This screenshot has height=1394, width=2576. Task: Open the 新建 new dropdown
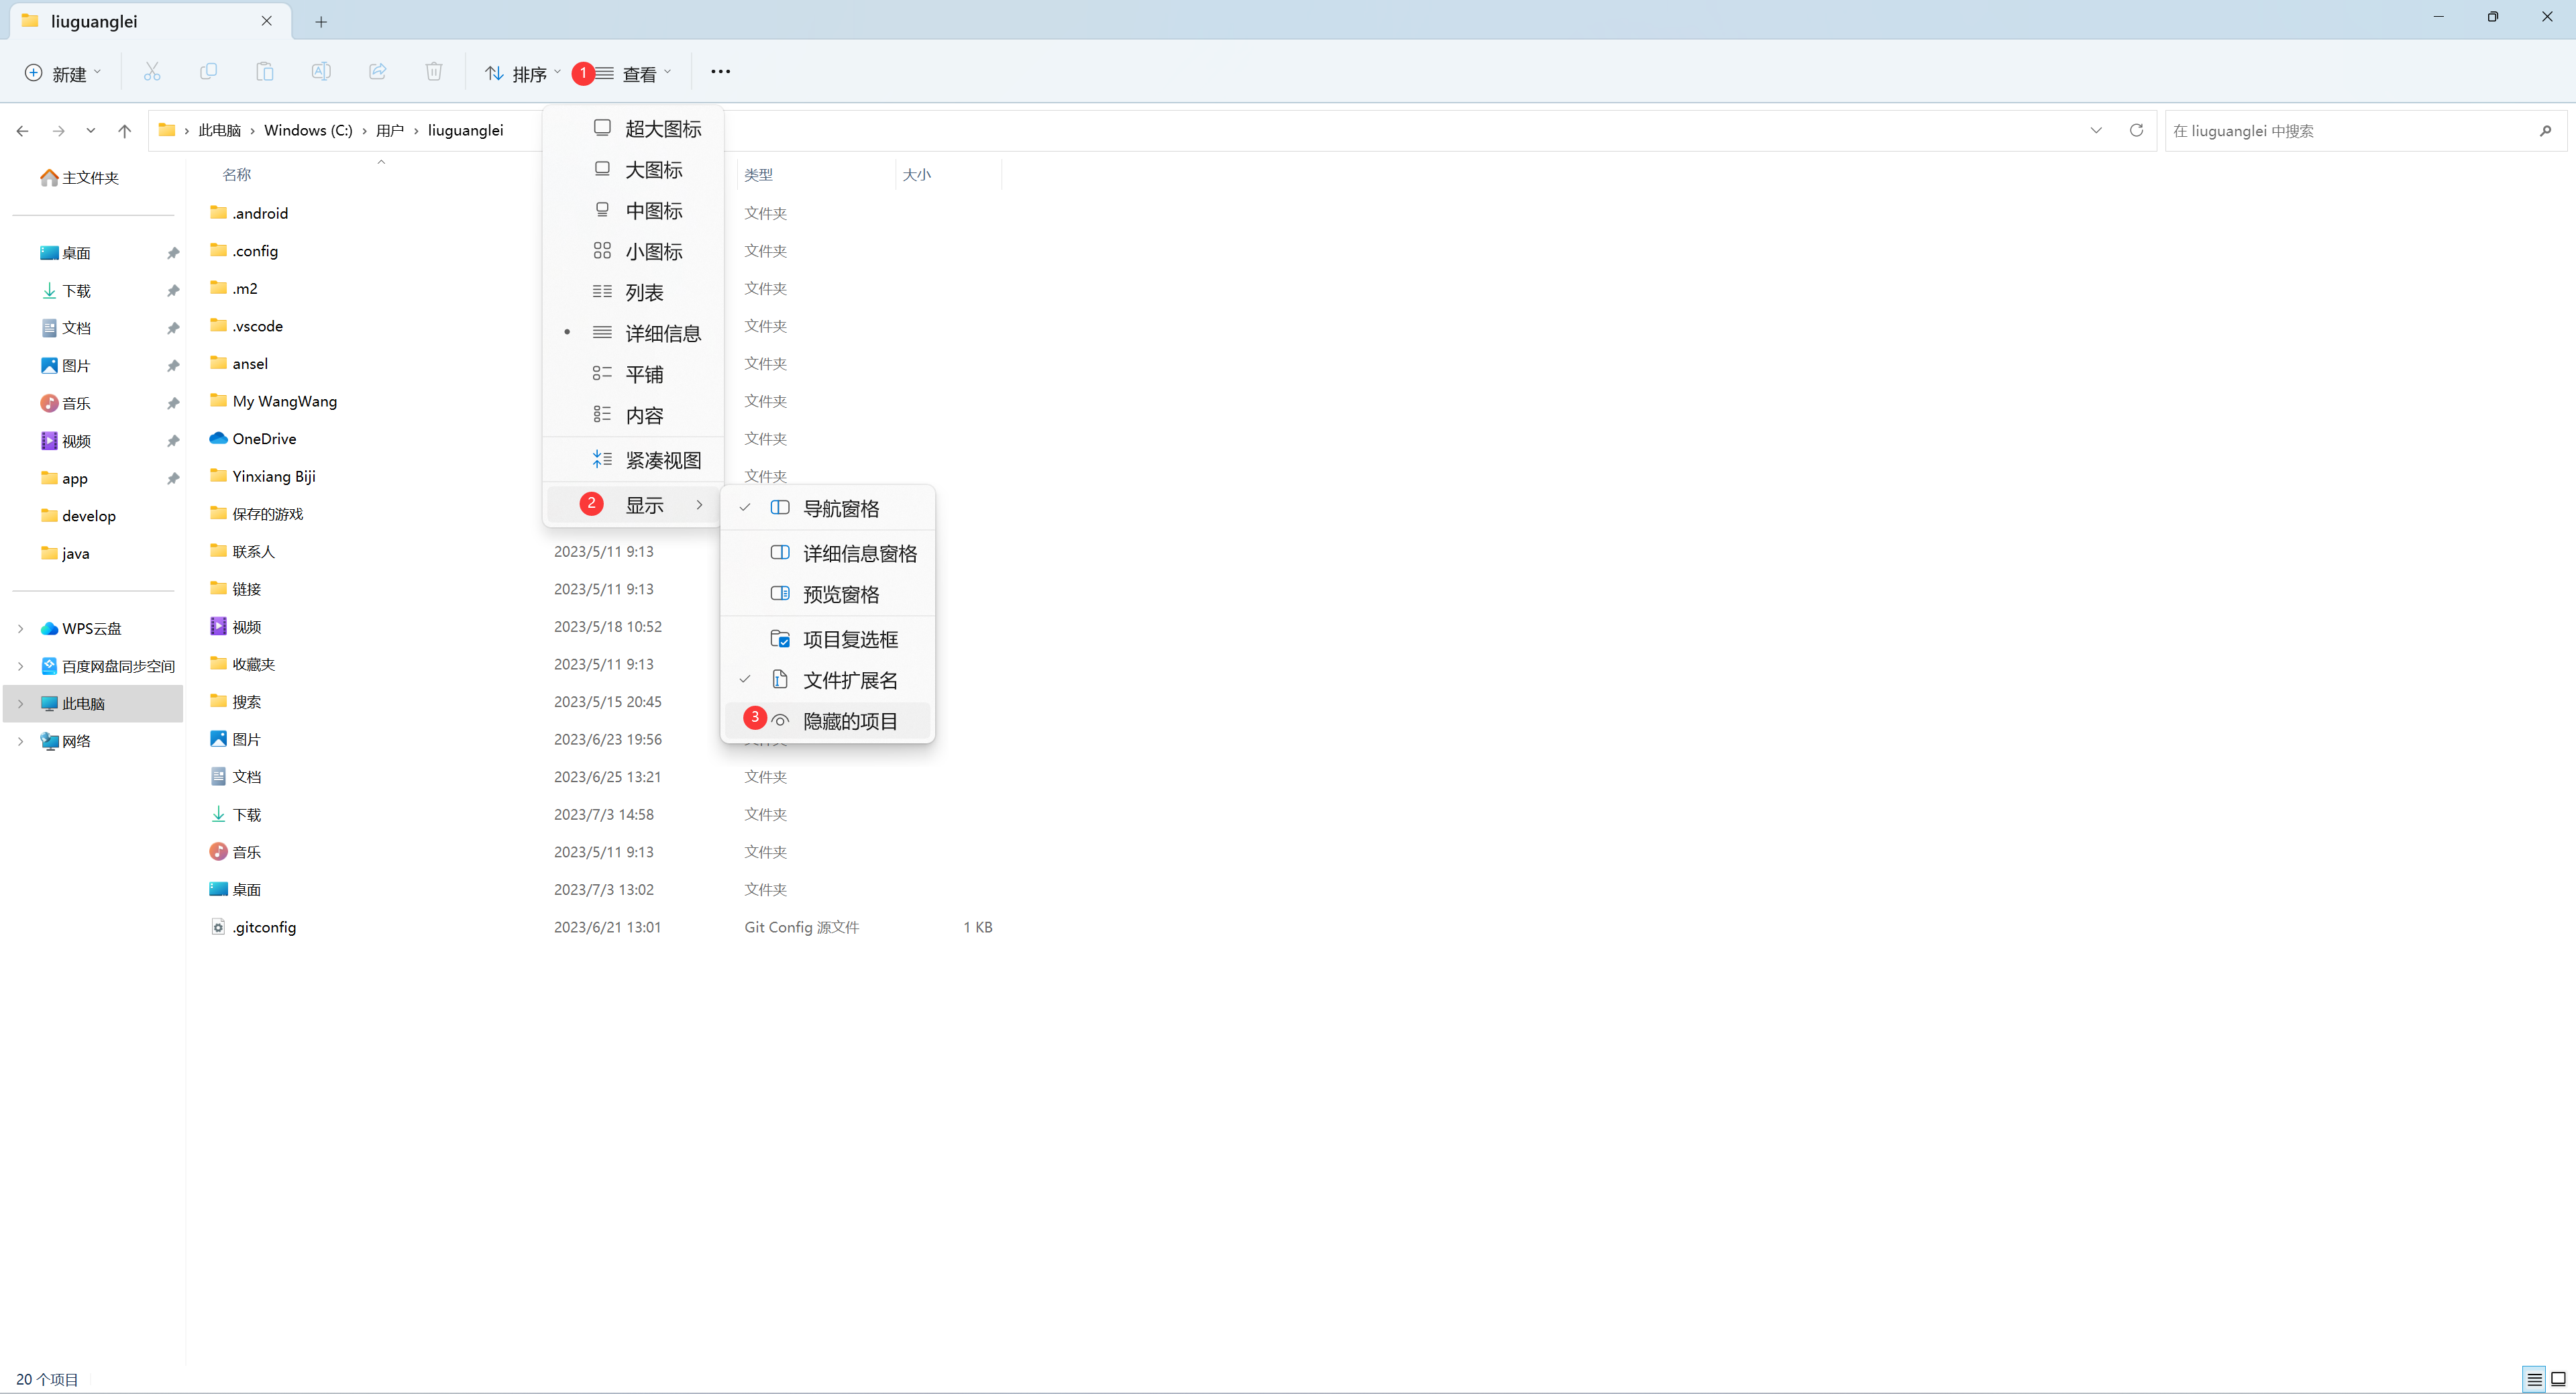click(63, 73)
